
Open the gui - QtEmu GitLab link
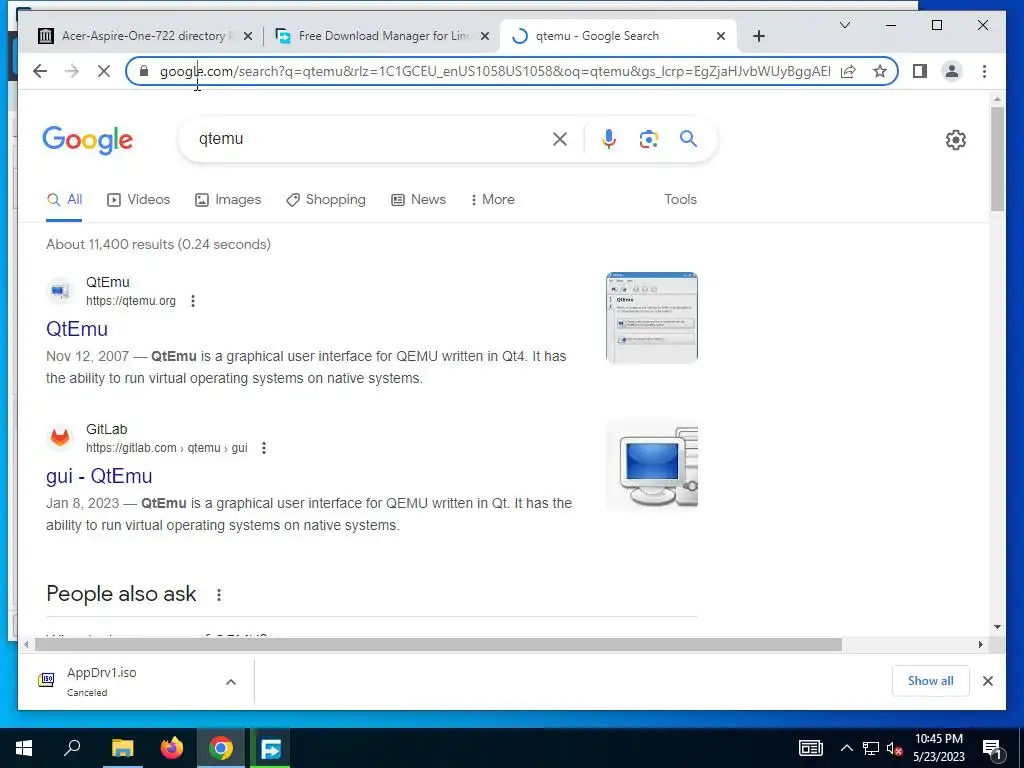(x=99, y=476)
